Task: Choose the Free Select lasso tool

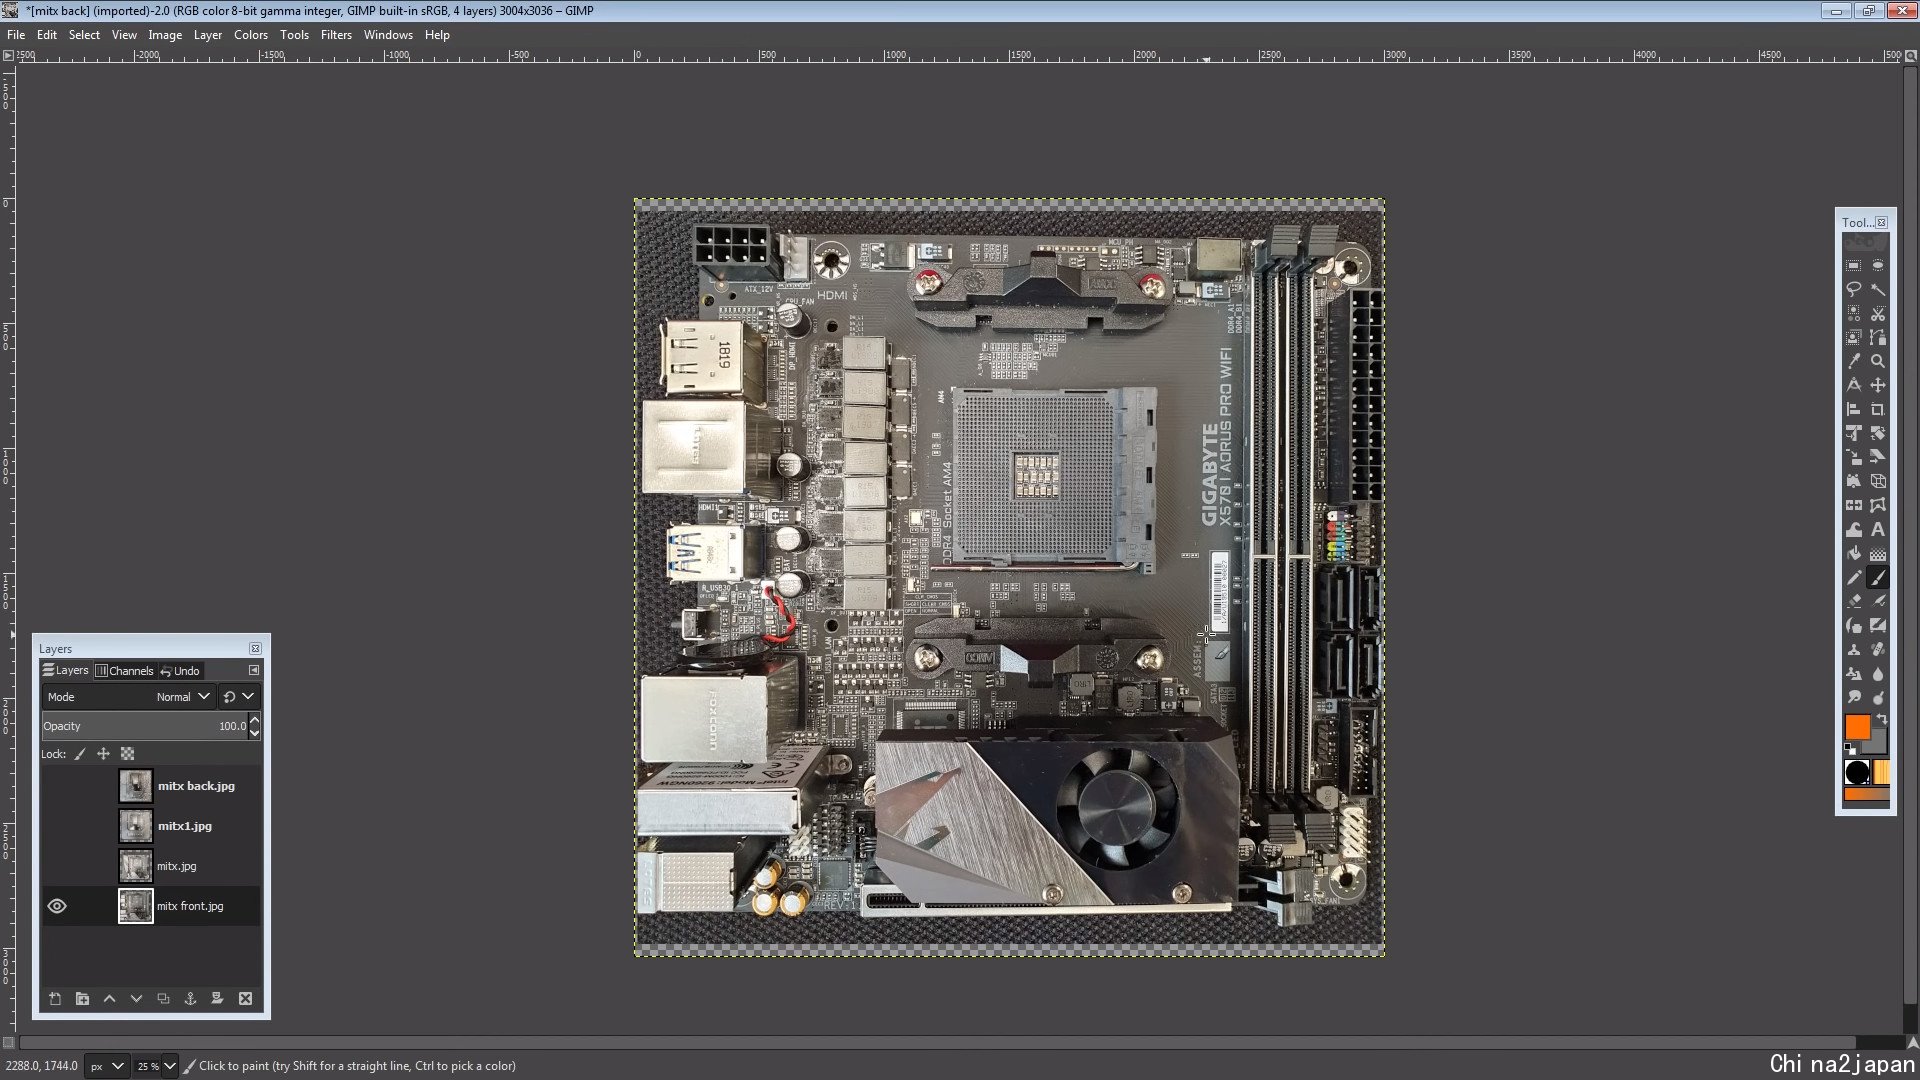Action: coord(1853,290)
